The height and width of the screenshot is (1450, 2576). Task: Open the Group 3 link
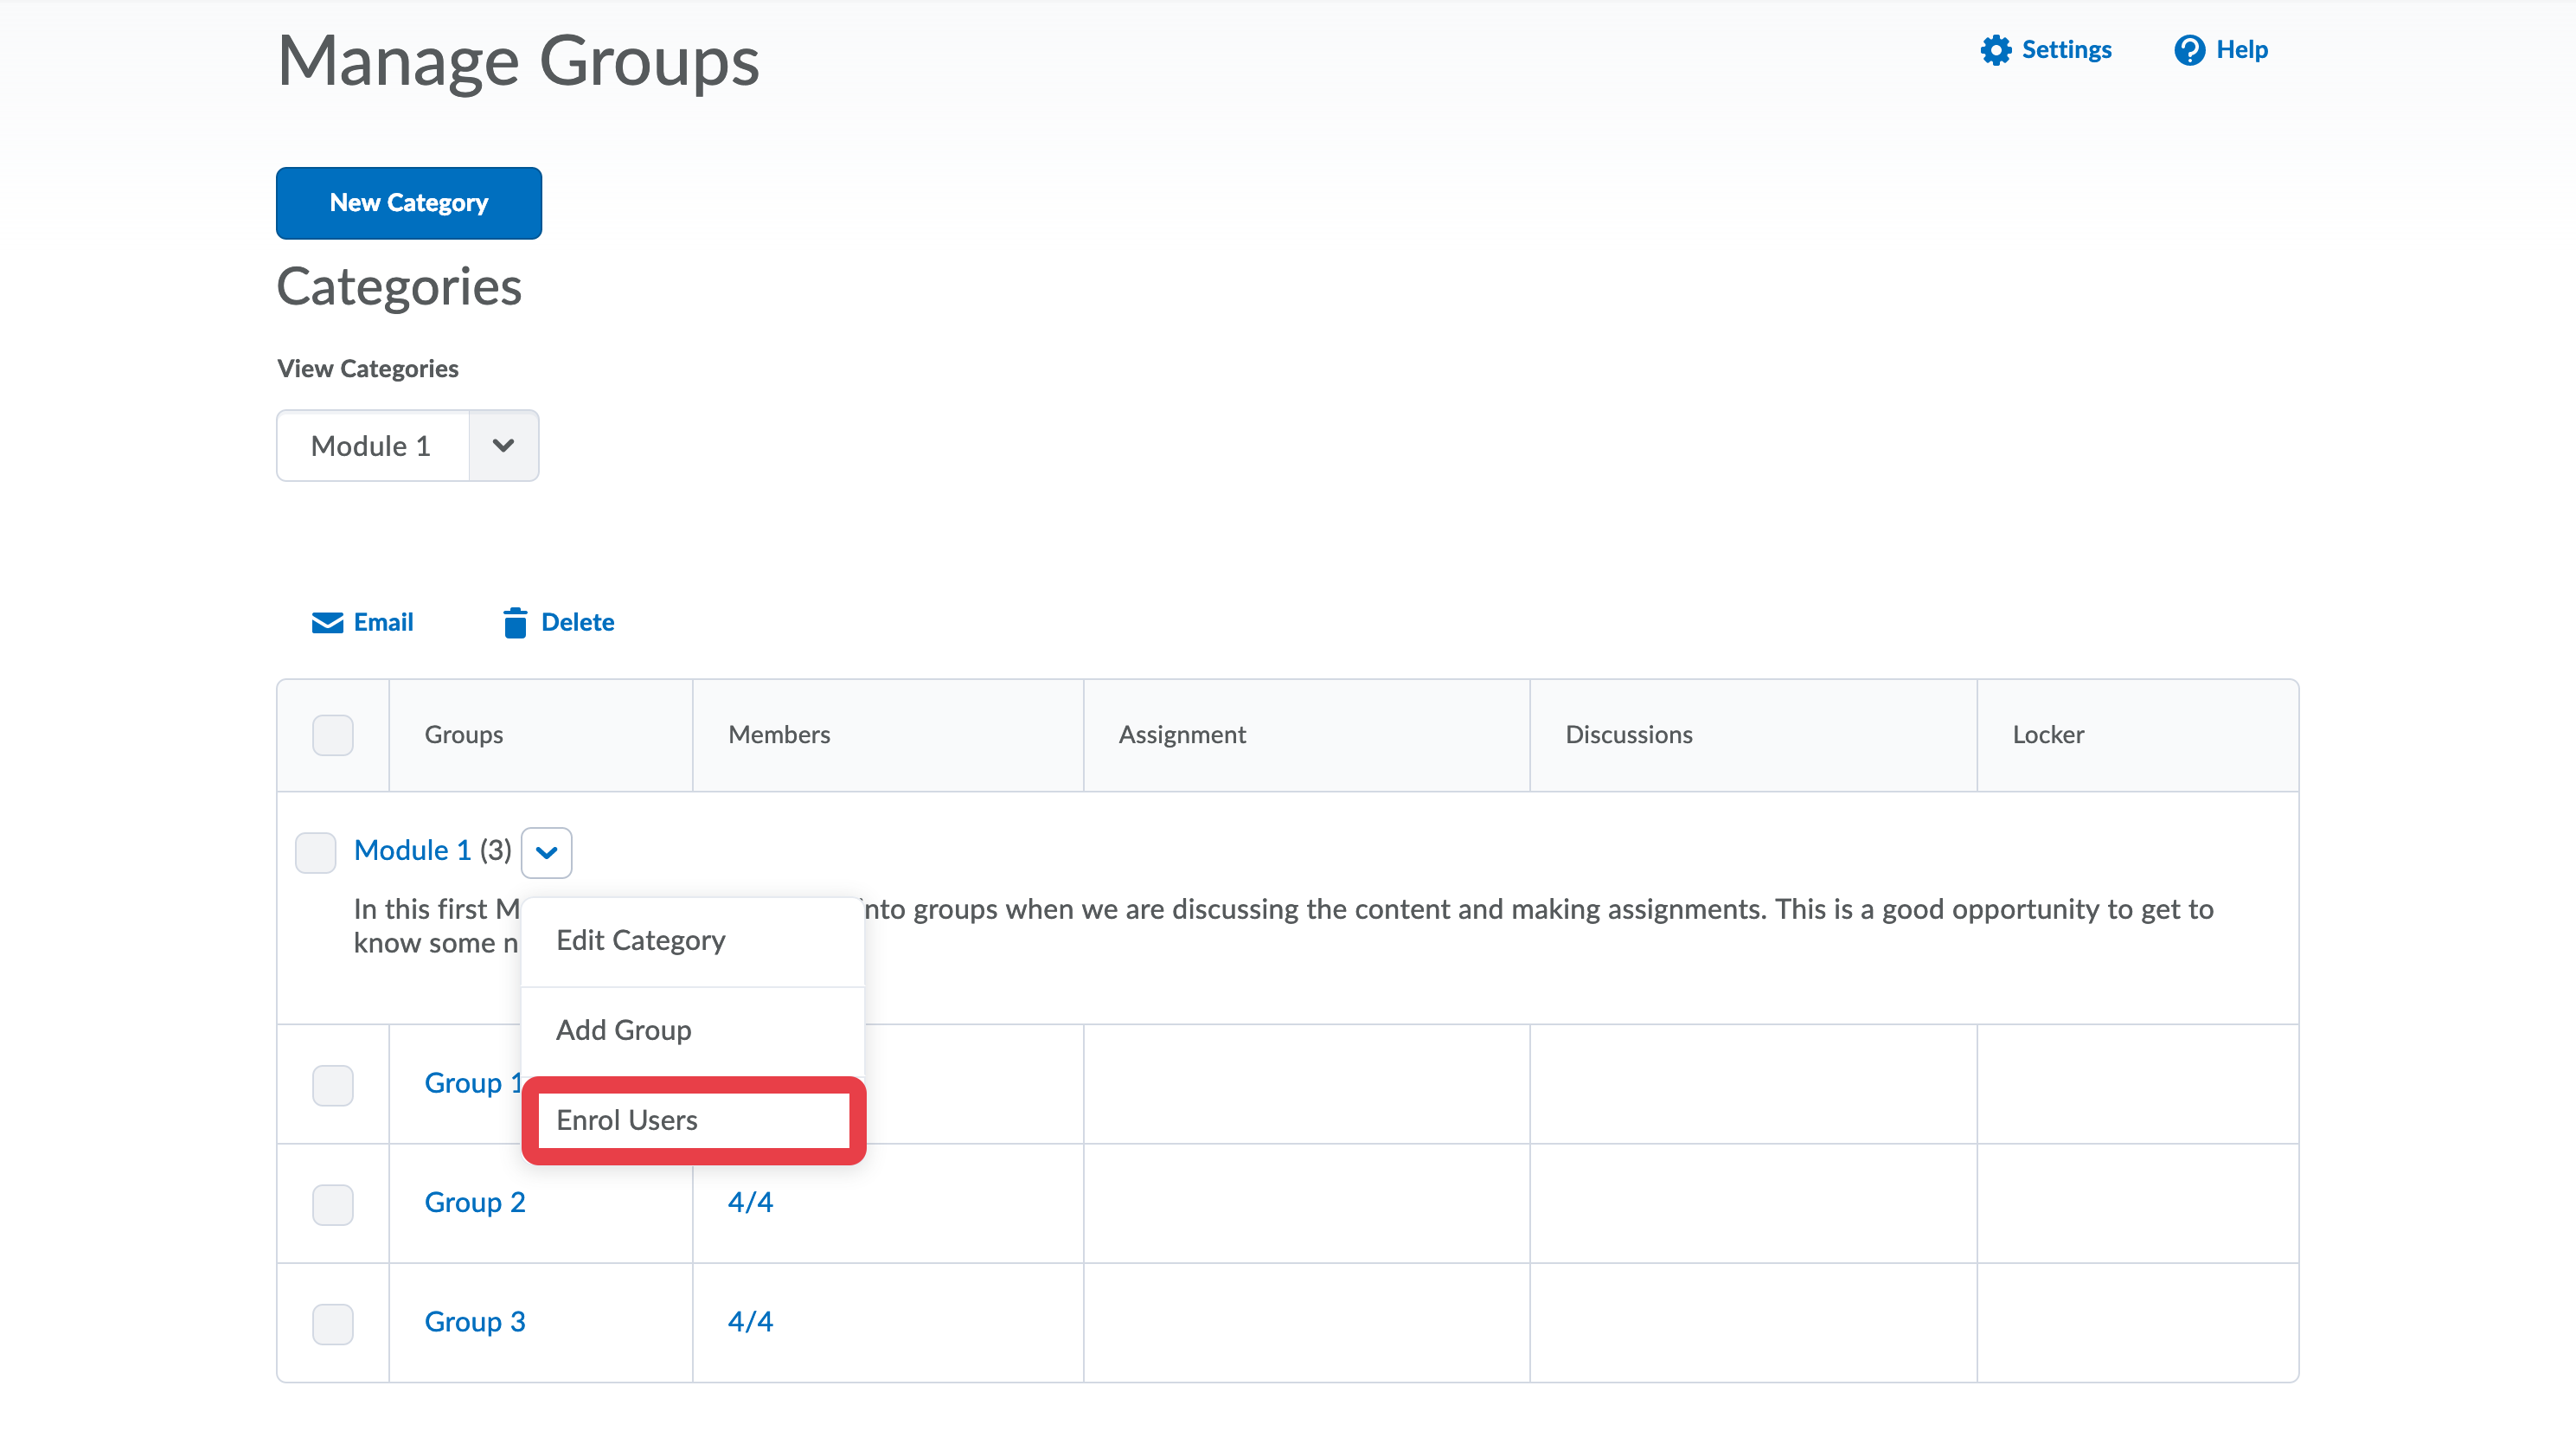(474, 1321)
